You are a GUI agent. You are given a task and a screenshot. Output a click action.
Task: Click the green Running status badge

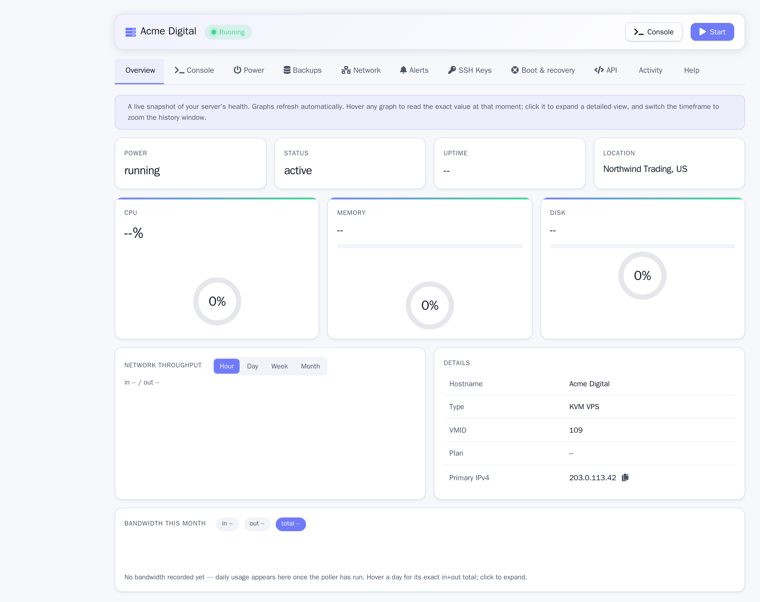click(228, 32)
